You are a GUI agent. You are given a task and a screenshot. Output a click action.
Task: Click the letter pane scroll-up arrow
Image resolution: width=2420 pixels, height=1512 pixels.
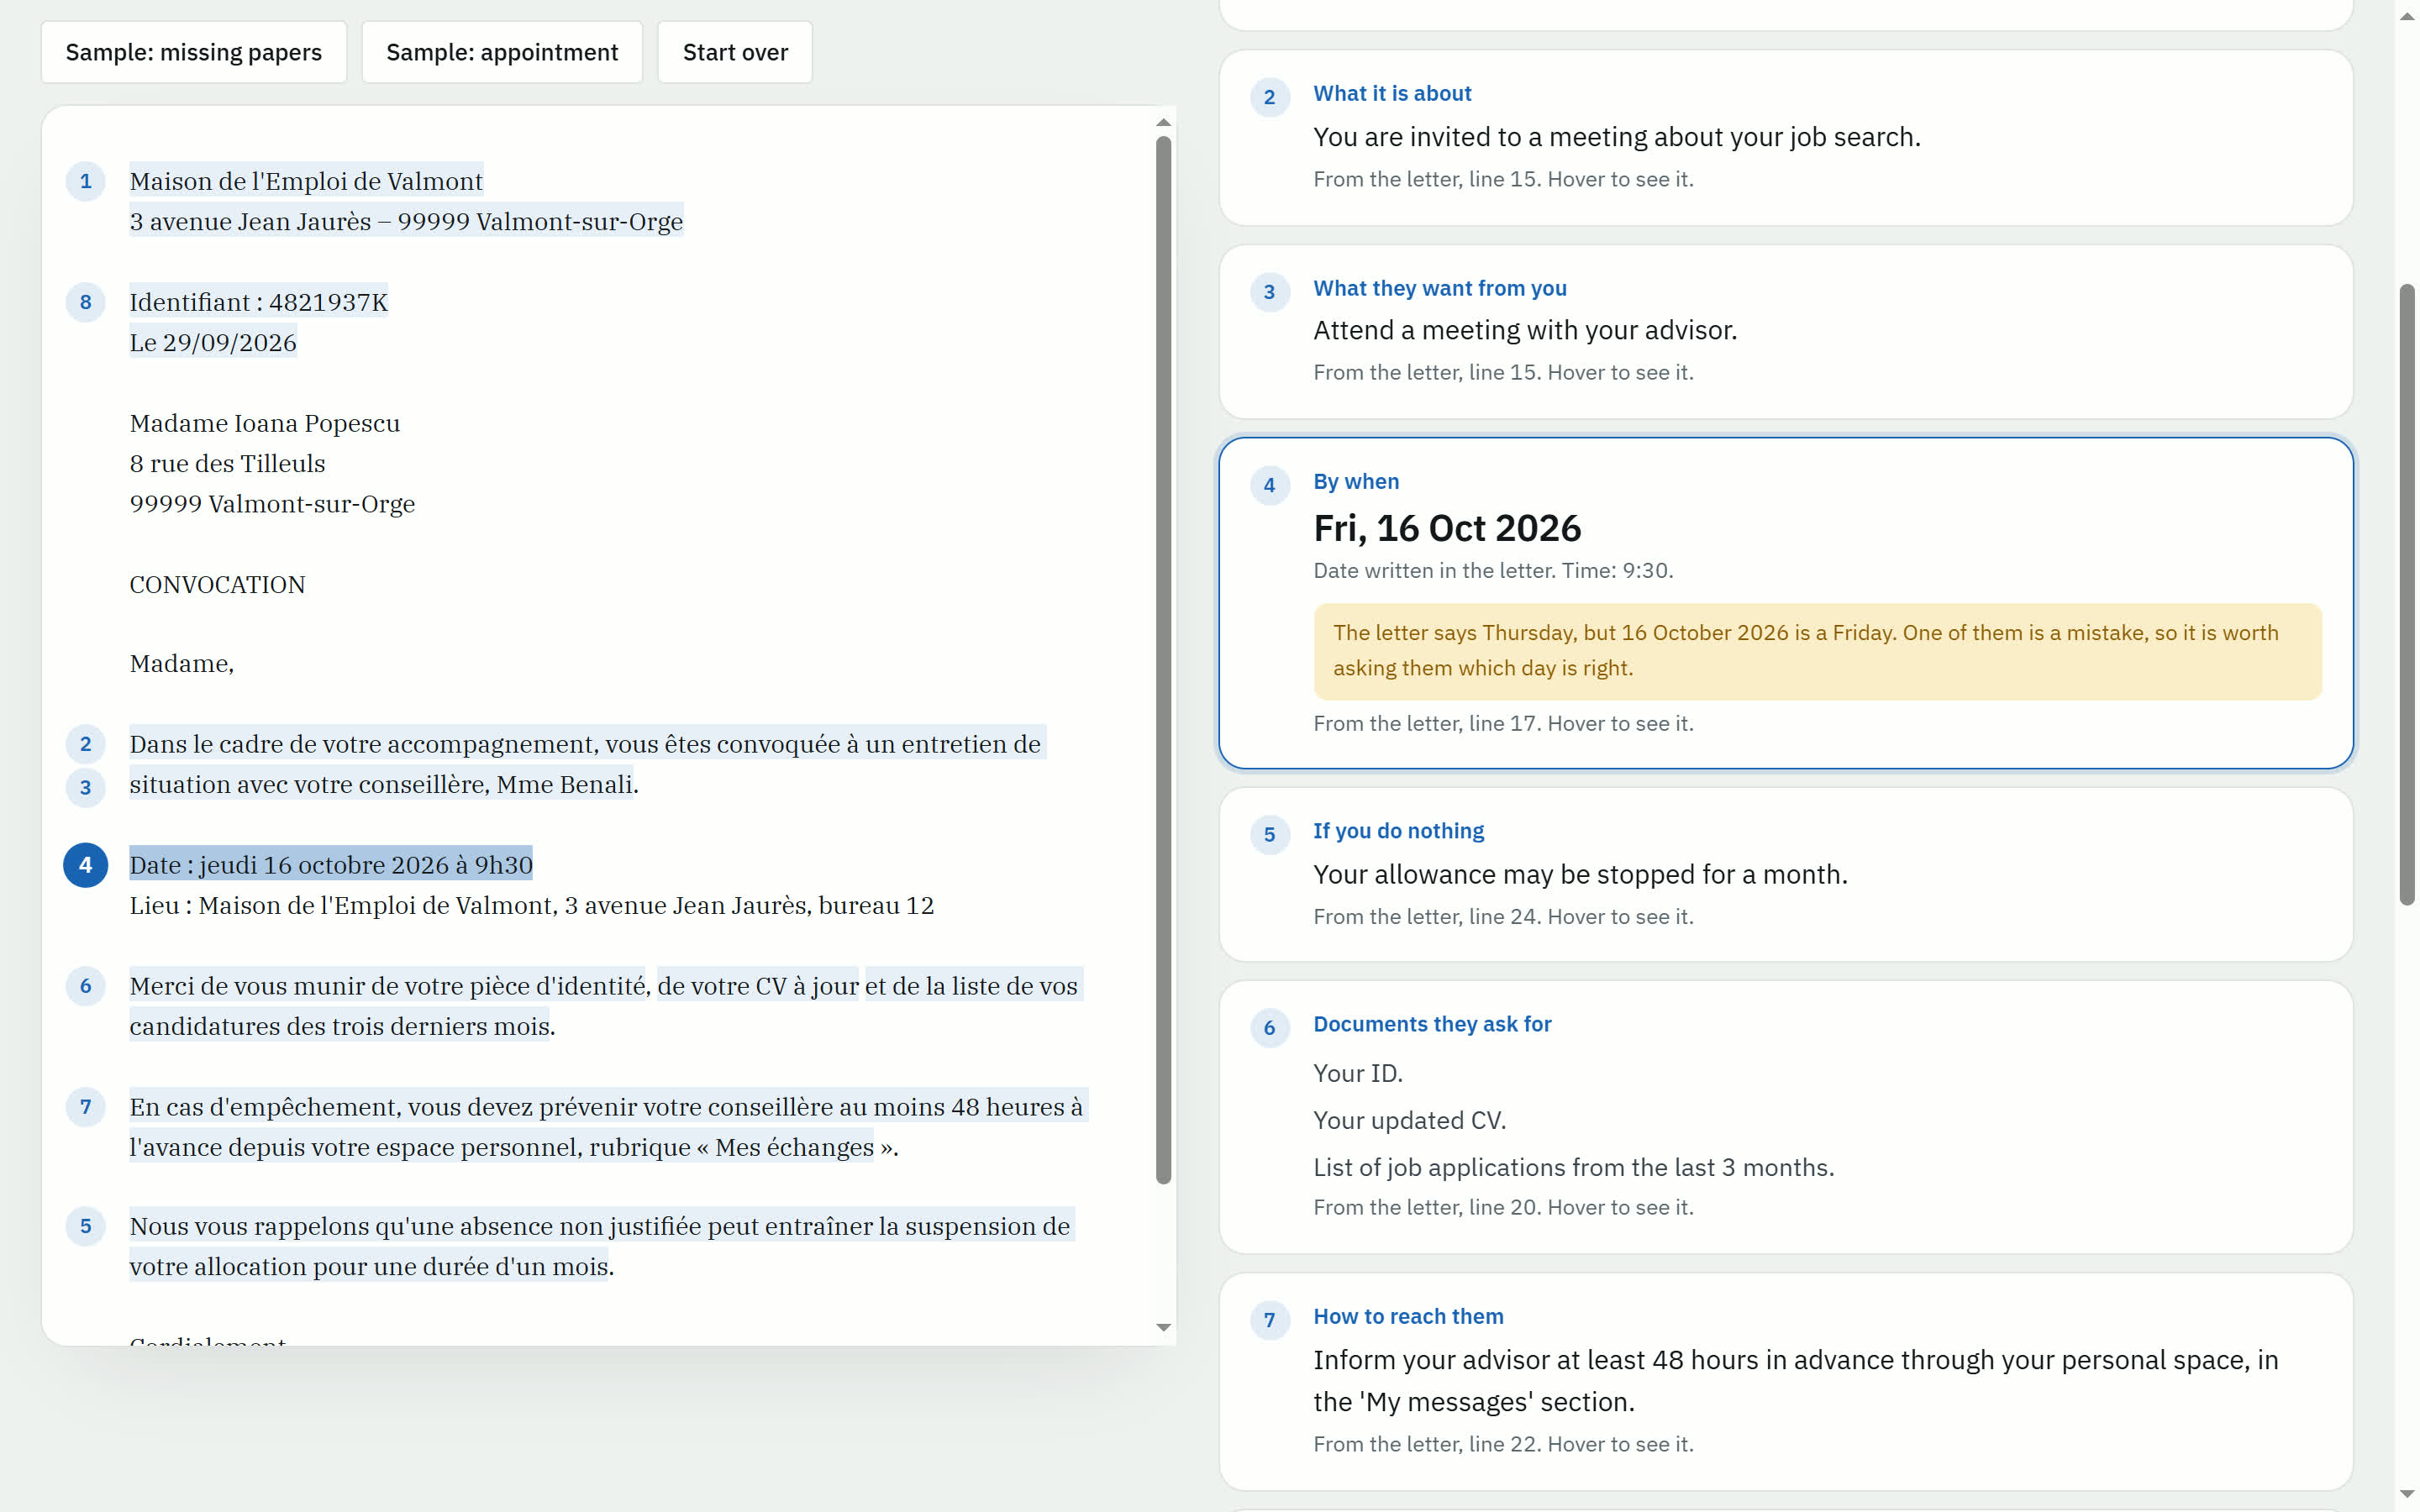coord(1163,122)
